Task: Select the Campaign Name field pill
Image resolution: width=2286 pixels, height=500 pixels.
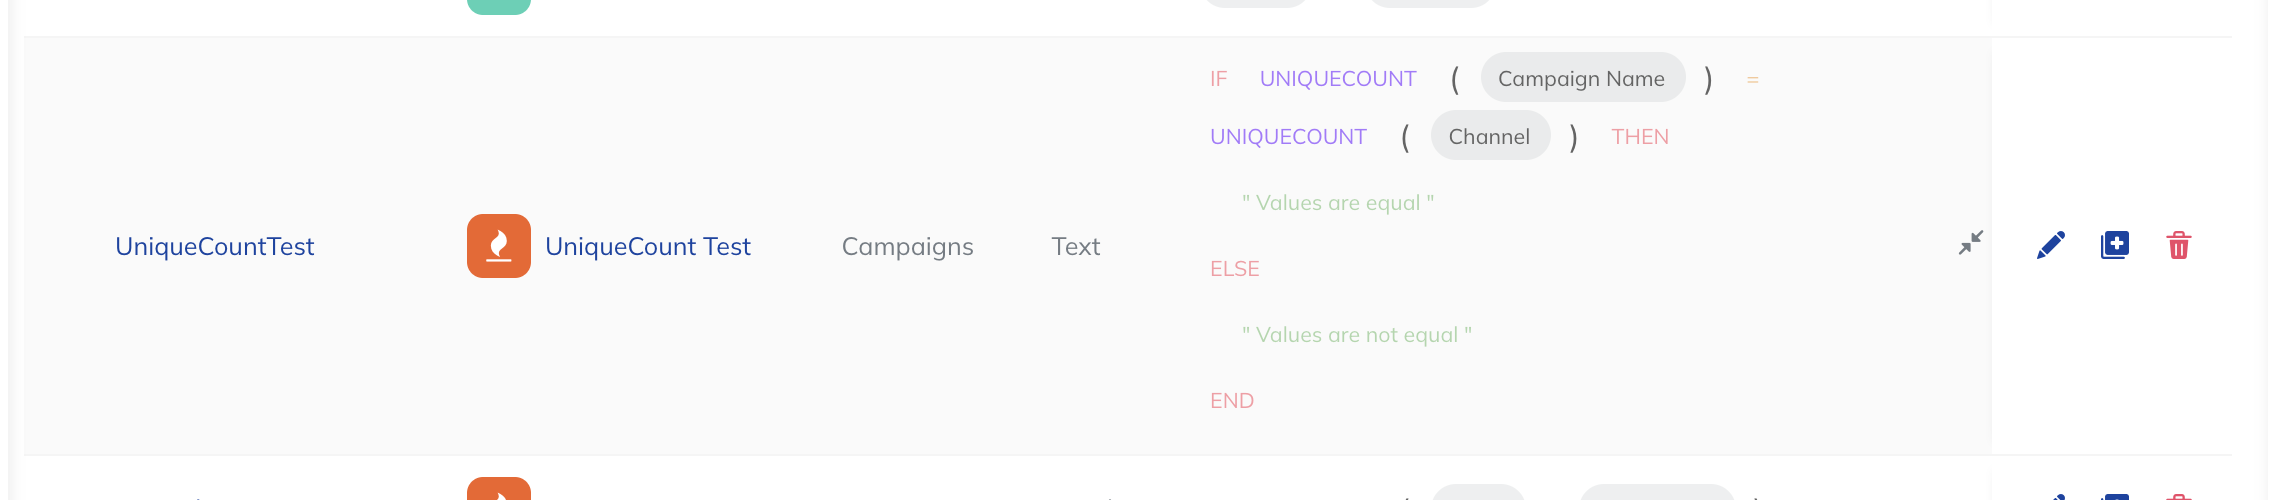Action: click(x=1582, y=78)
